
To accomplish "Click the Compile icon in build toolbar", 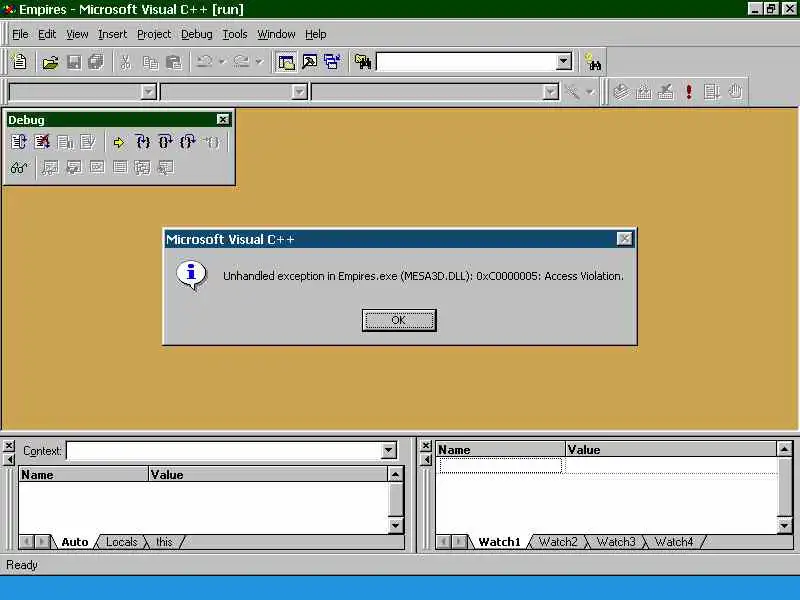I will click(x=621, y=92).
